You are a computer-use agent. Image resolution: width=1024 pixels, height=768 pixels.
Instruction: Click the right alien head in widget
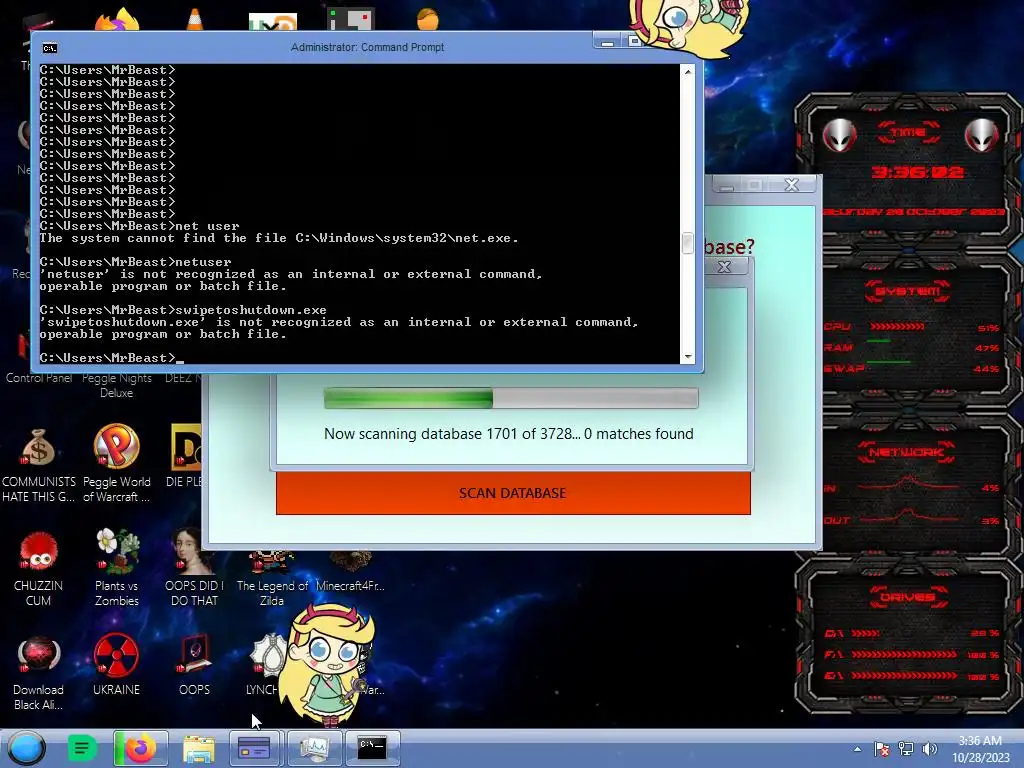[x=981, y=136]
